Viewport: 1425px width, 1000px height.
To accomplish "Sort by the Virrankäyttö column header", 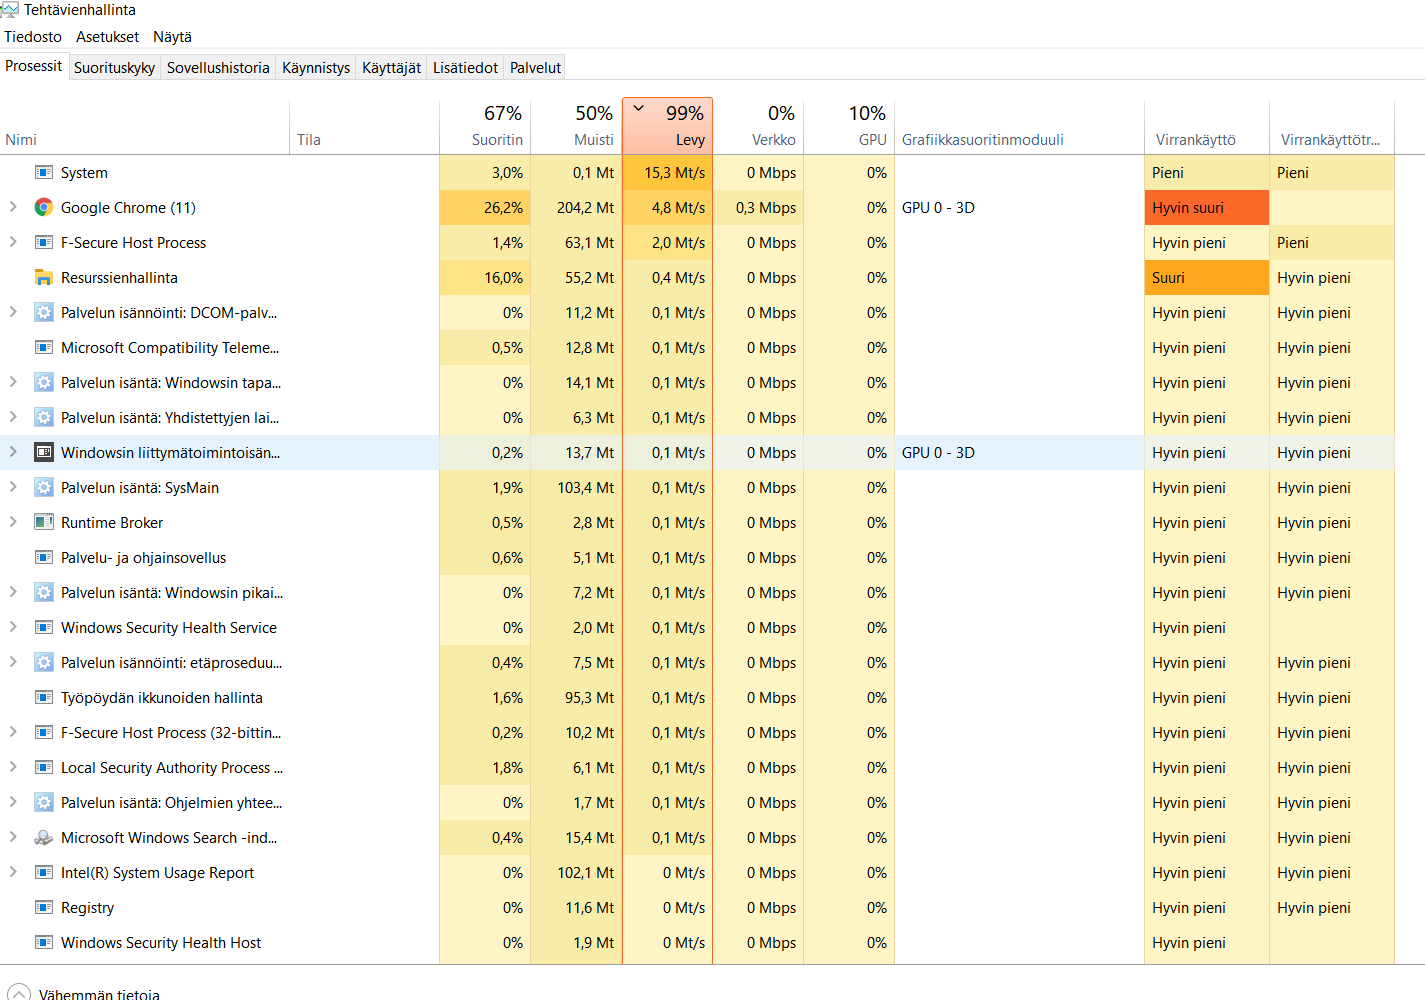I will point(1207,127).
